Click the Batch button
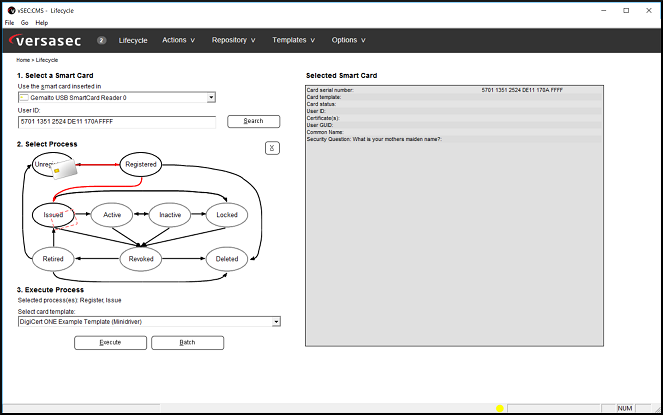Viewport: 663px width, 415px height. coord(187,343)
